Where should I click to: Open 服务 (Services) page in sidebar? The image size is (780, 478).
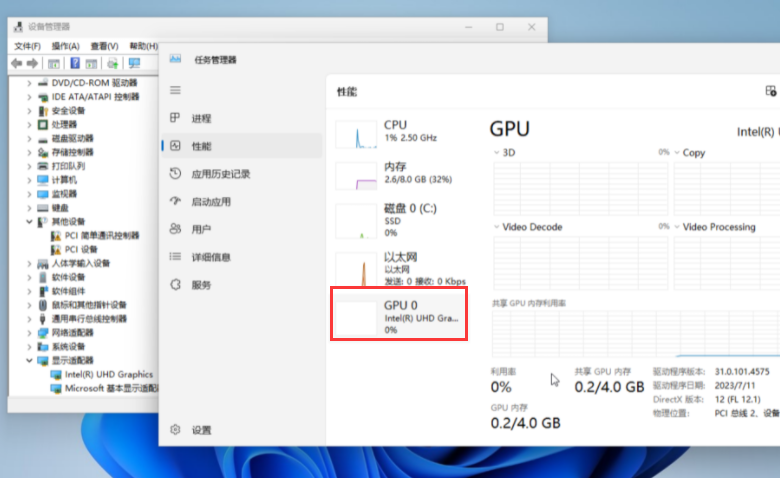click(x=242, y=285)
